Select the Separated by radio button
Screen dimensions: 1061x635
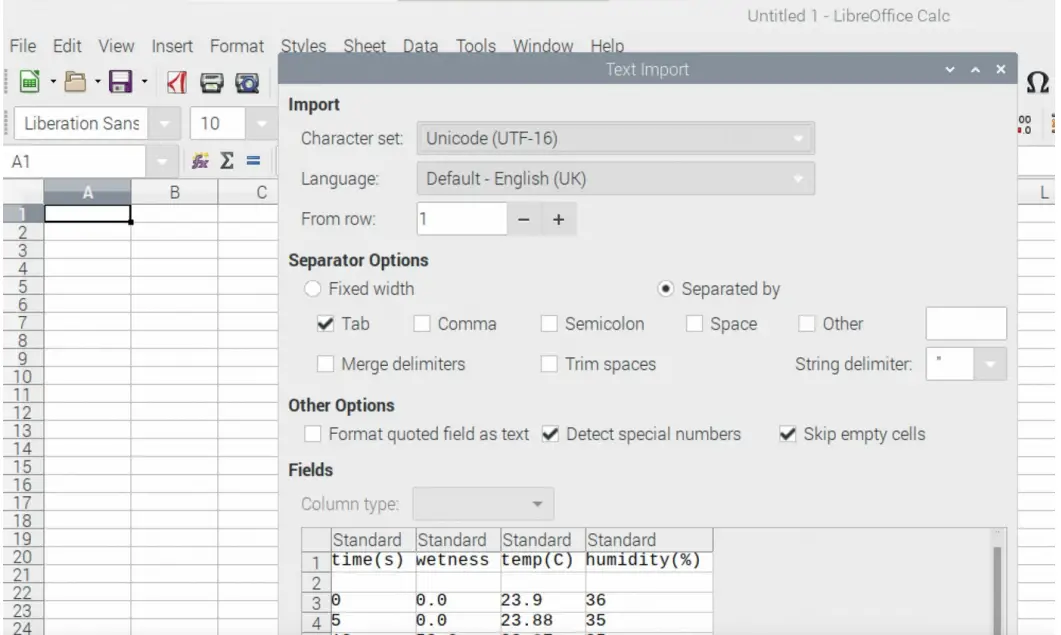tap(665, 289)
